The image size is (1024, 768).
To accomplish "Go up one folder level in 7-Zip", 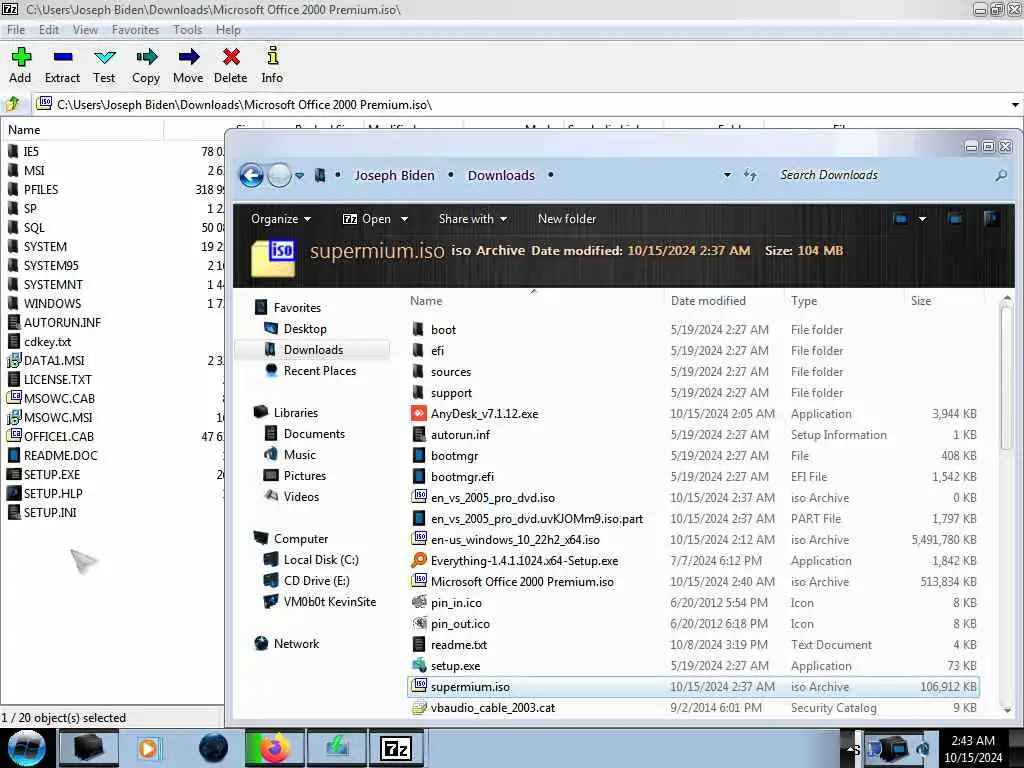I will click(x=12, y=104).
